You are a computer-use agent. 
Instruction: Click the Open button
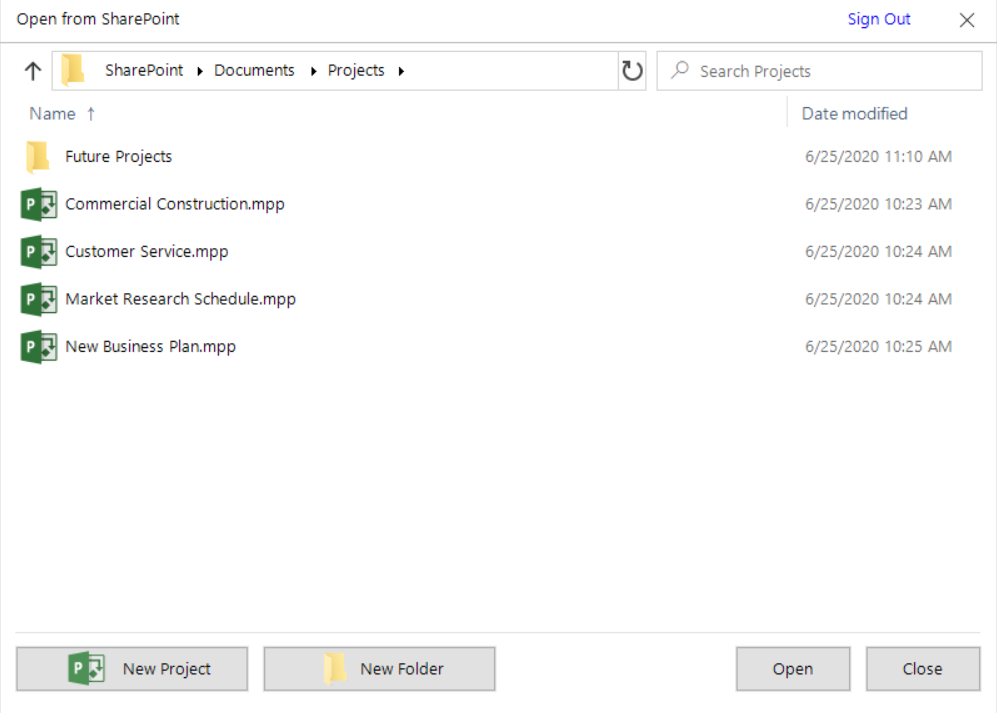(793, 669)
